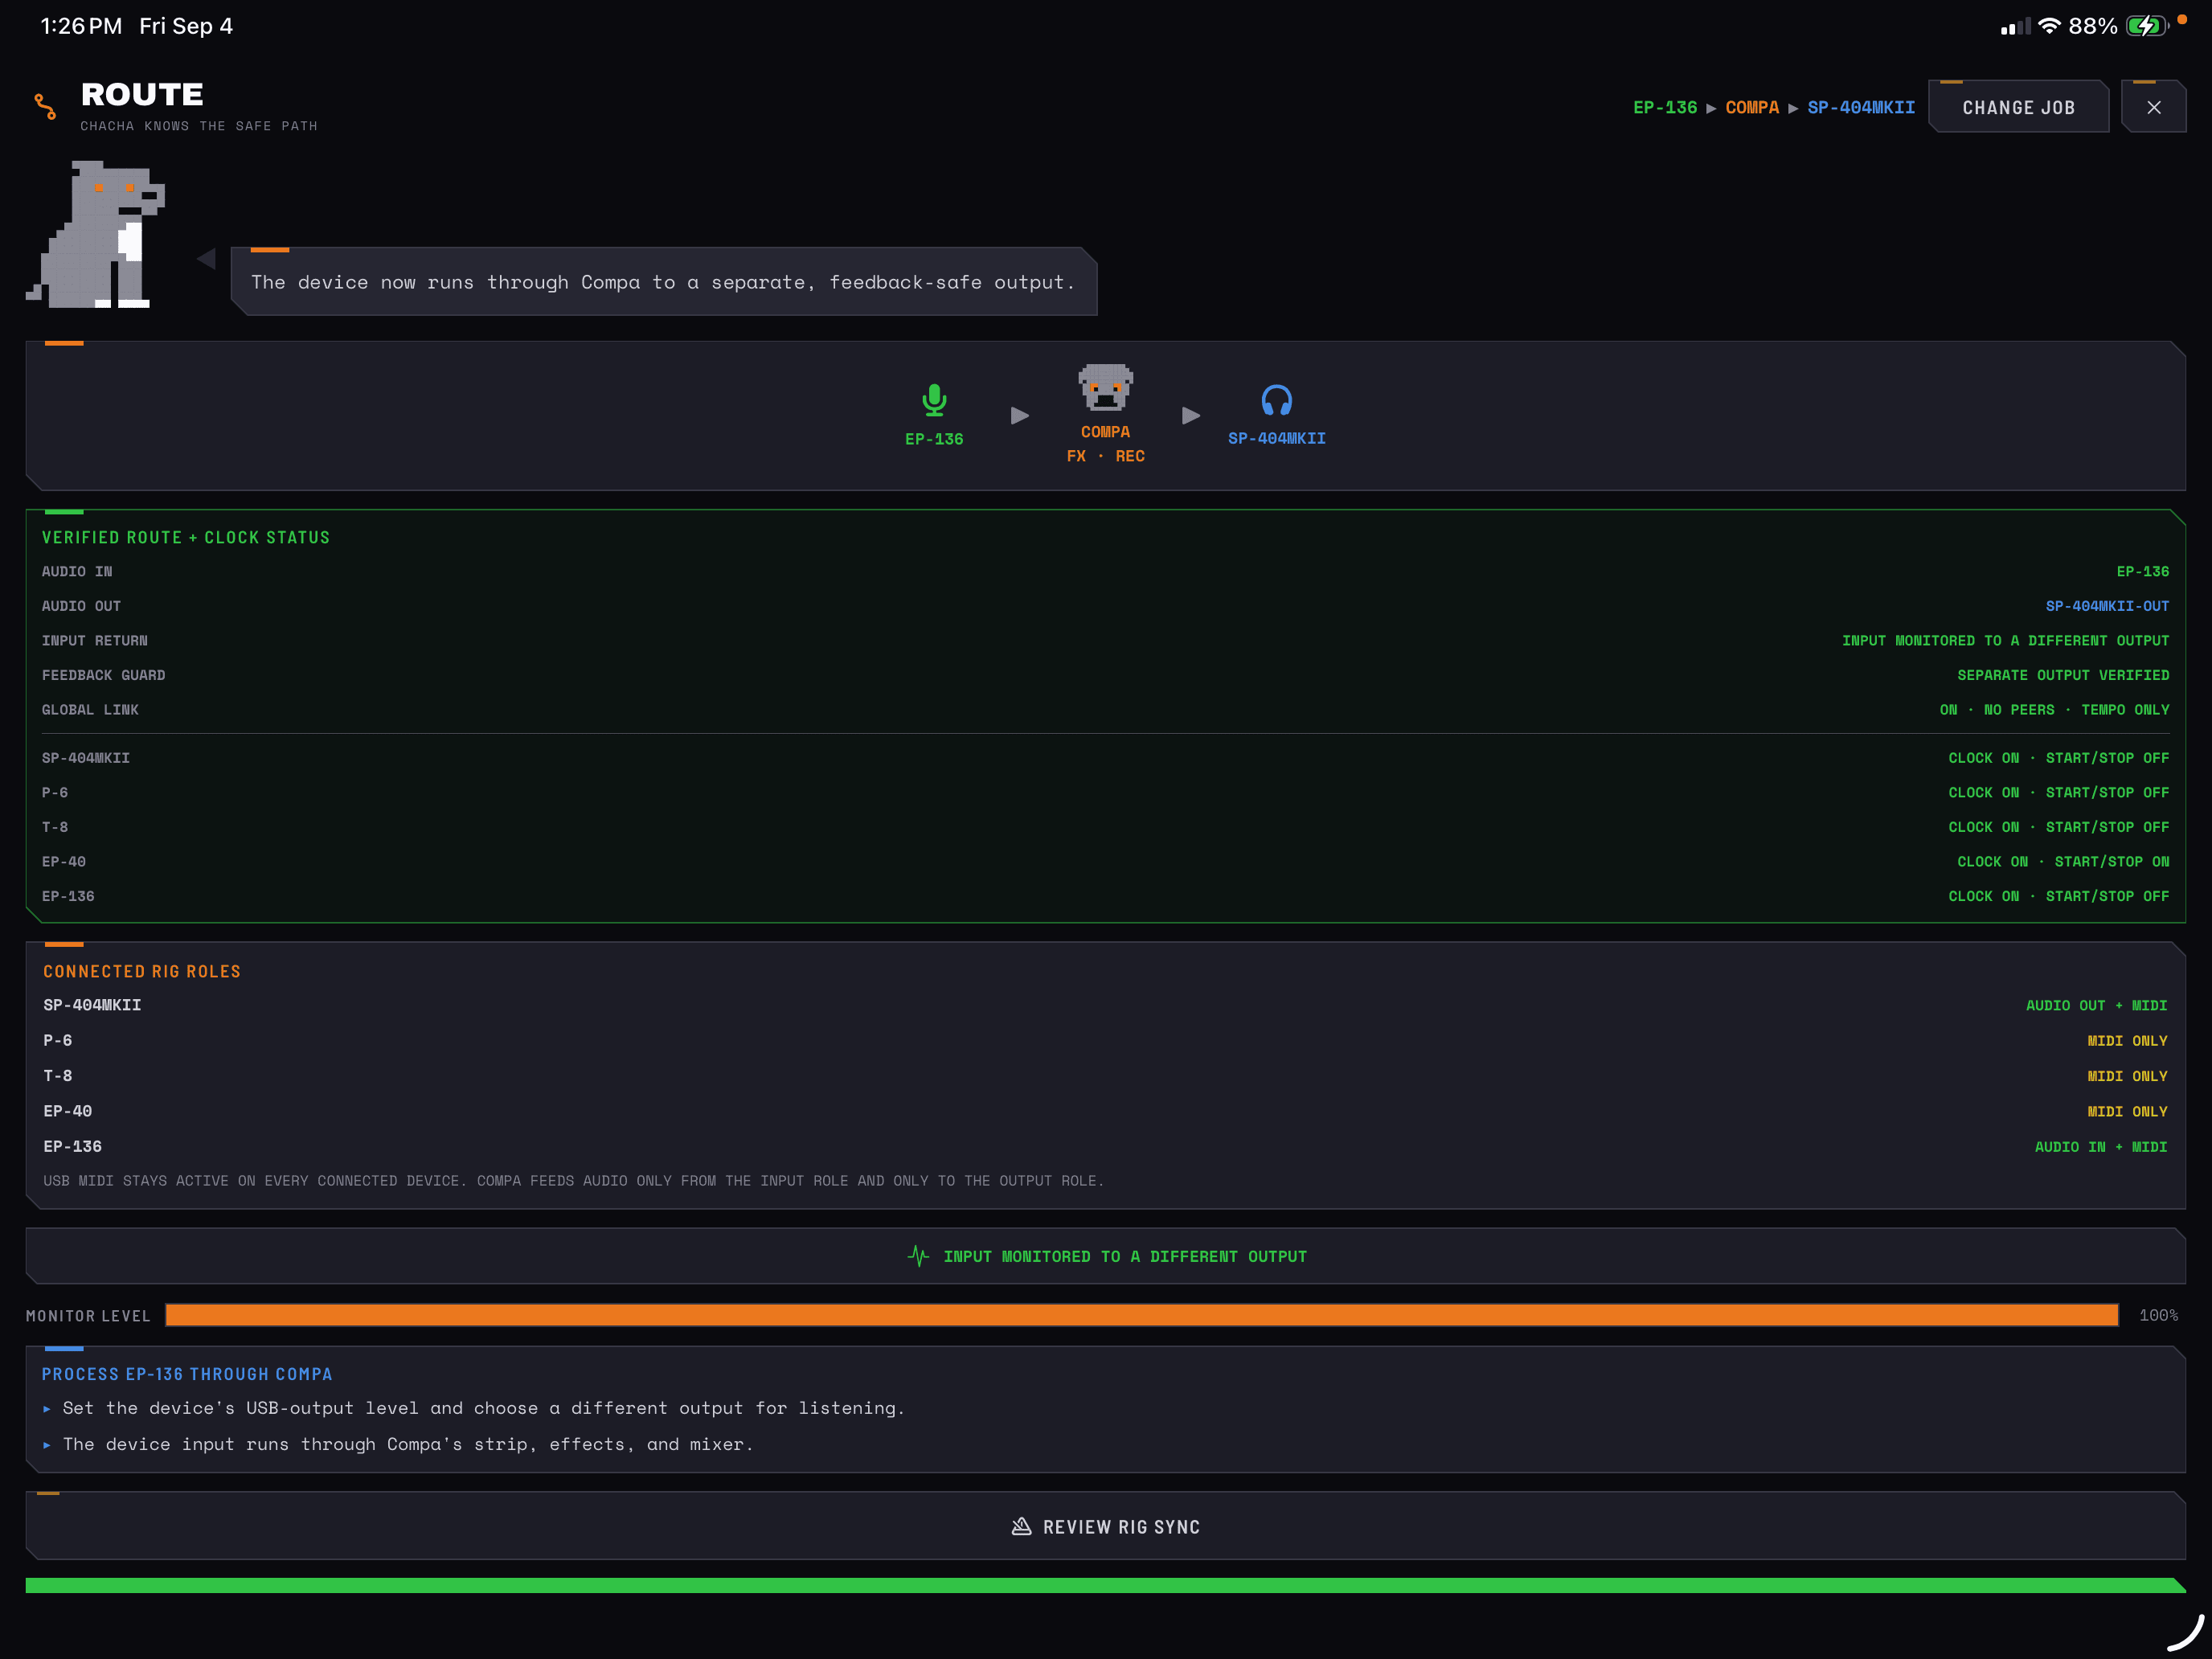Select the Compa dog-face icon in route diagram
The height and width of the screenshot is (1659, 2212).
1105,388
